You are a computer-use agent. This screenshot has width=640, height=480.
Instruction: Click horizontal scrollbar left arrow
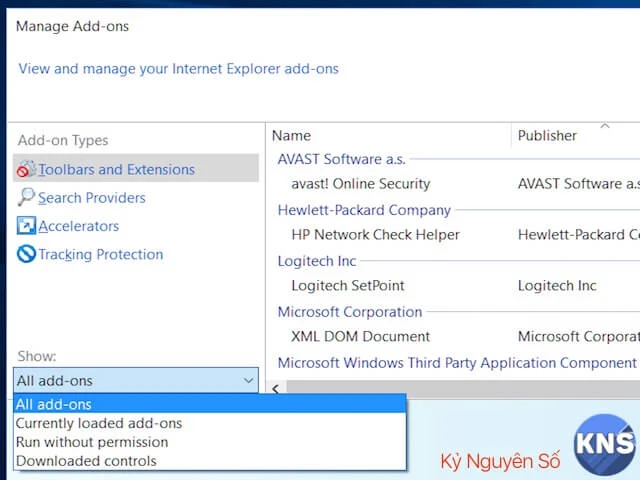point(277,387)
